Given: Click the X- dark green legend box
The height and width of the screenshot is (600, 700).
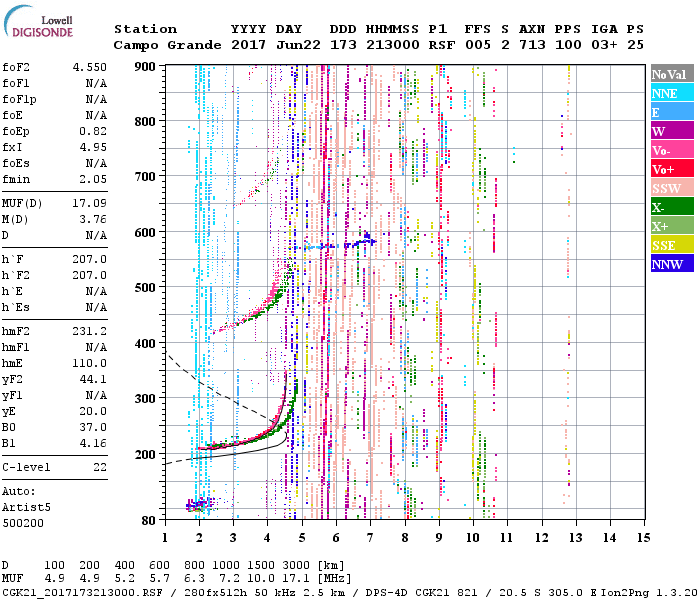Looking at the screenshot, I should [671, 207].
